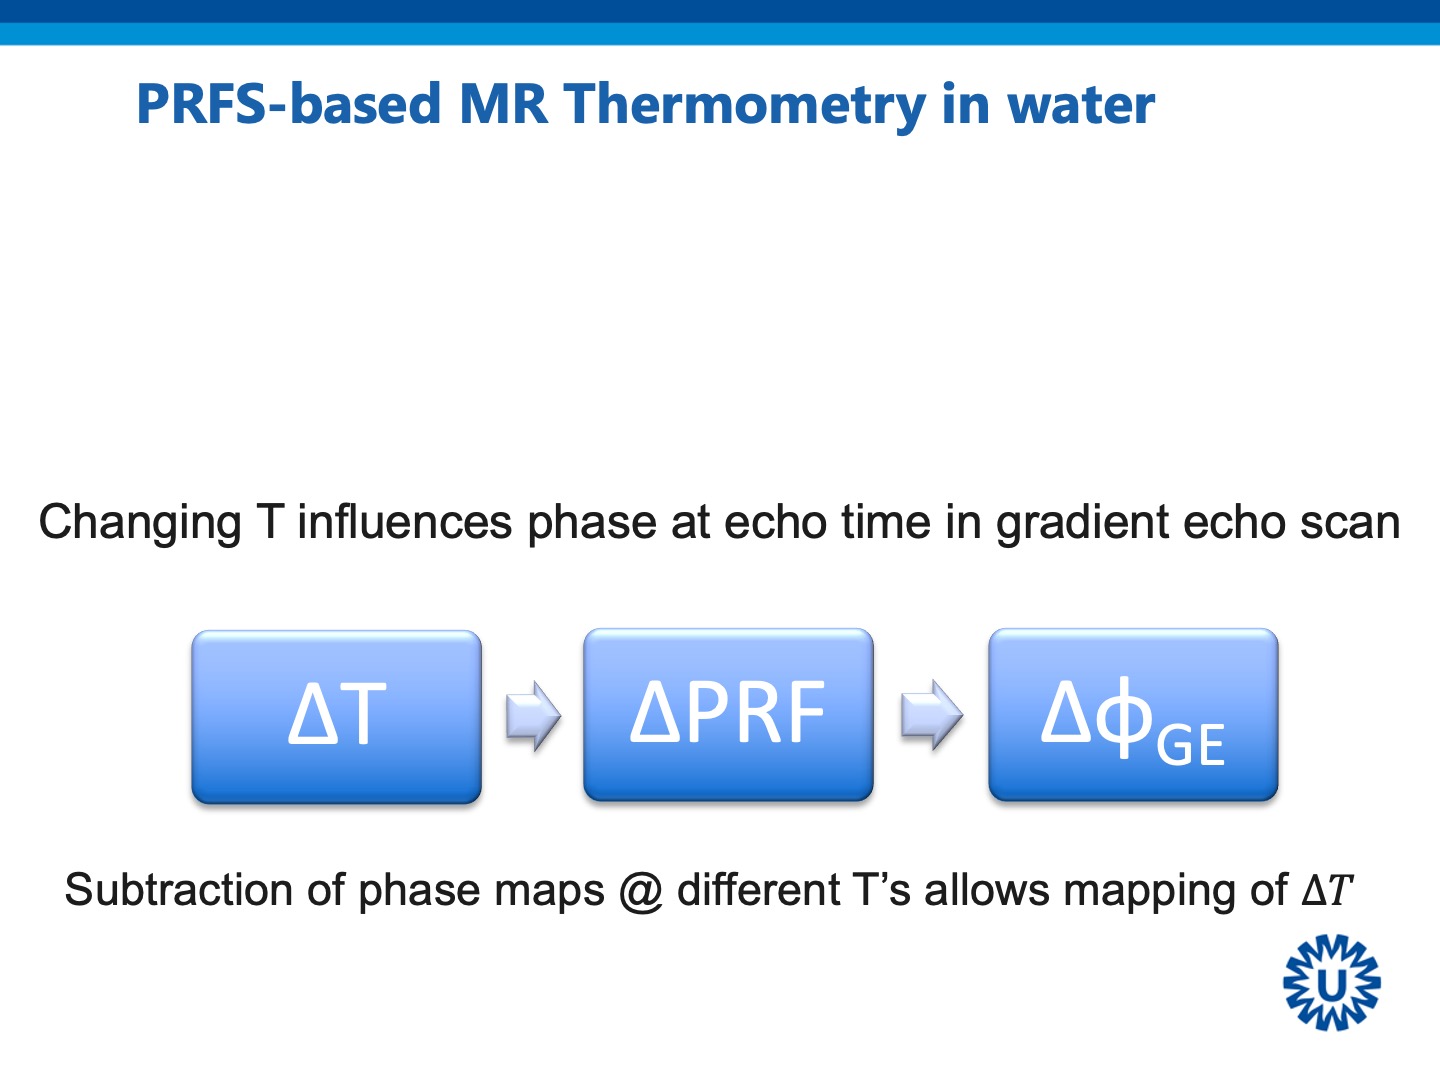Image resolution: width=1440 pixels, height=1080 pixels.
Task: Click the empty white area below title
Action: click(720, 300)
